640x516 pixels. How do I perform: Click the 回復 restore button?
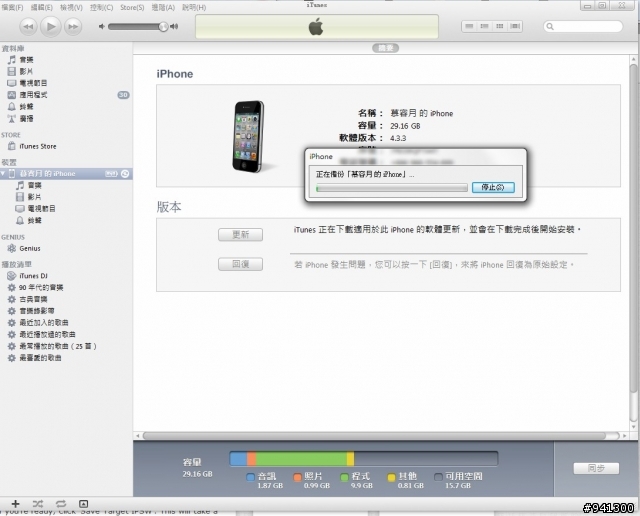click(240, 264)
